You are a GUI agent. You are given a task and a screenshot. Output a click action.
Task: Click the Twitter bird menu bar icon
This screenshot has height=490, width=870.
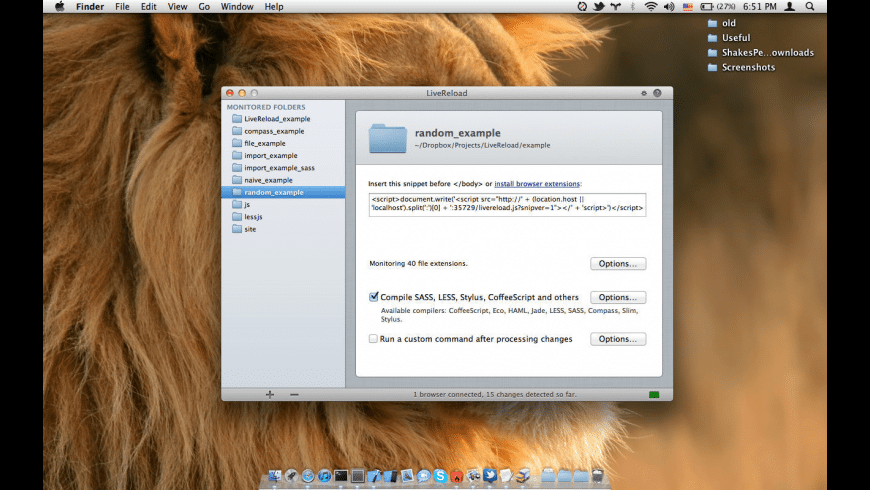click(599, 7)
